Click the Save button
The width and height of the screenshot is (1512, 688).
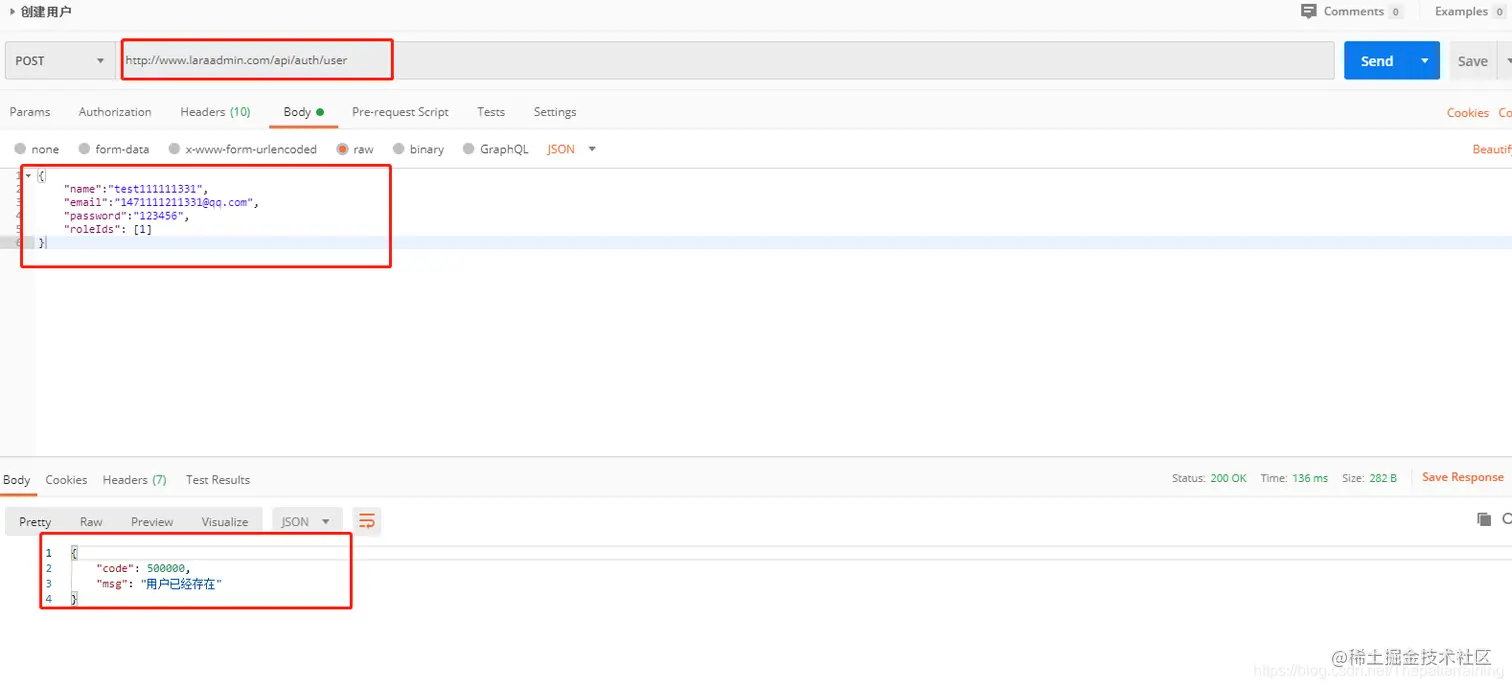[x=1472, y=61]
